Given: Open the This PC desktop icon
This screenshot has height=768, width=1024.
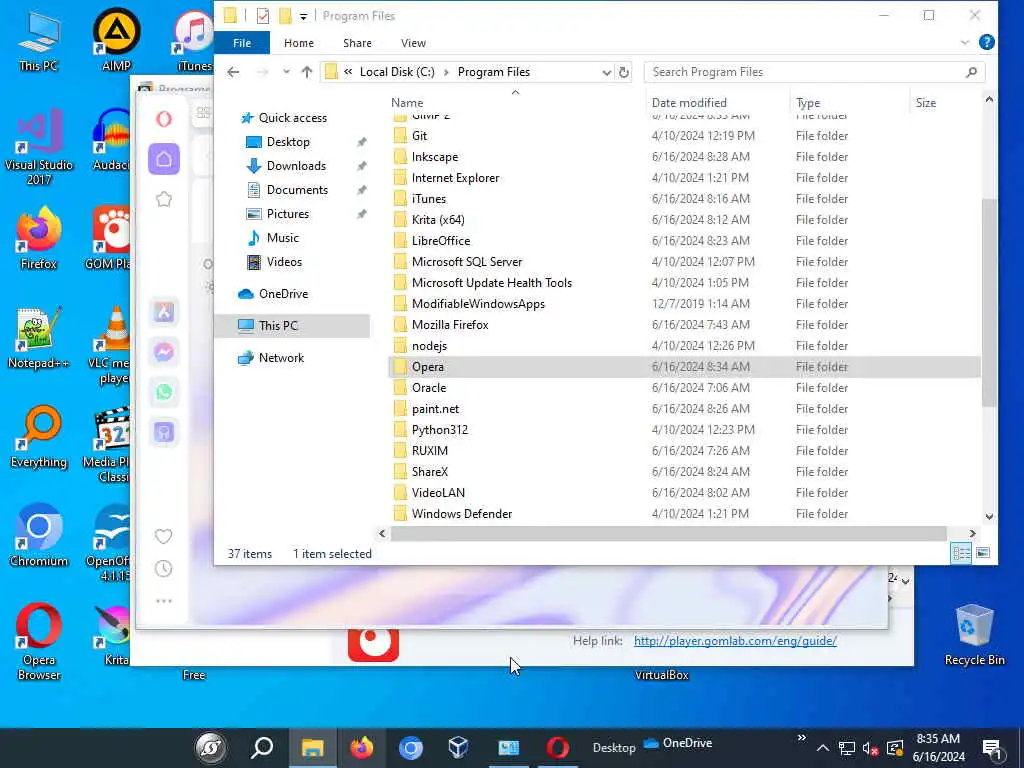Looking at the screenshot, I should (39, 41).
